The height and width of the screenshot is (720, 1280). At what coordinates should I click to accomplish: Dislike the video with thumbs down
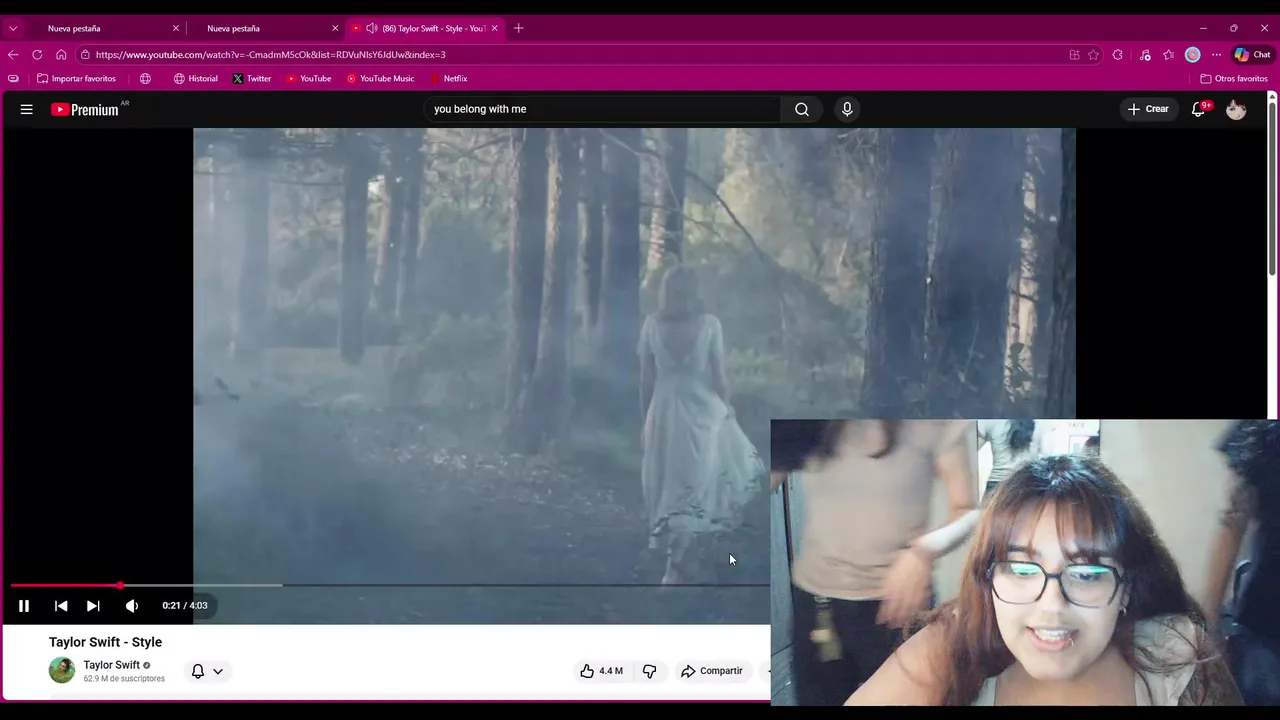(650, 671)
